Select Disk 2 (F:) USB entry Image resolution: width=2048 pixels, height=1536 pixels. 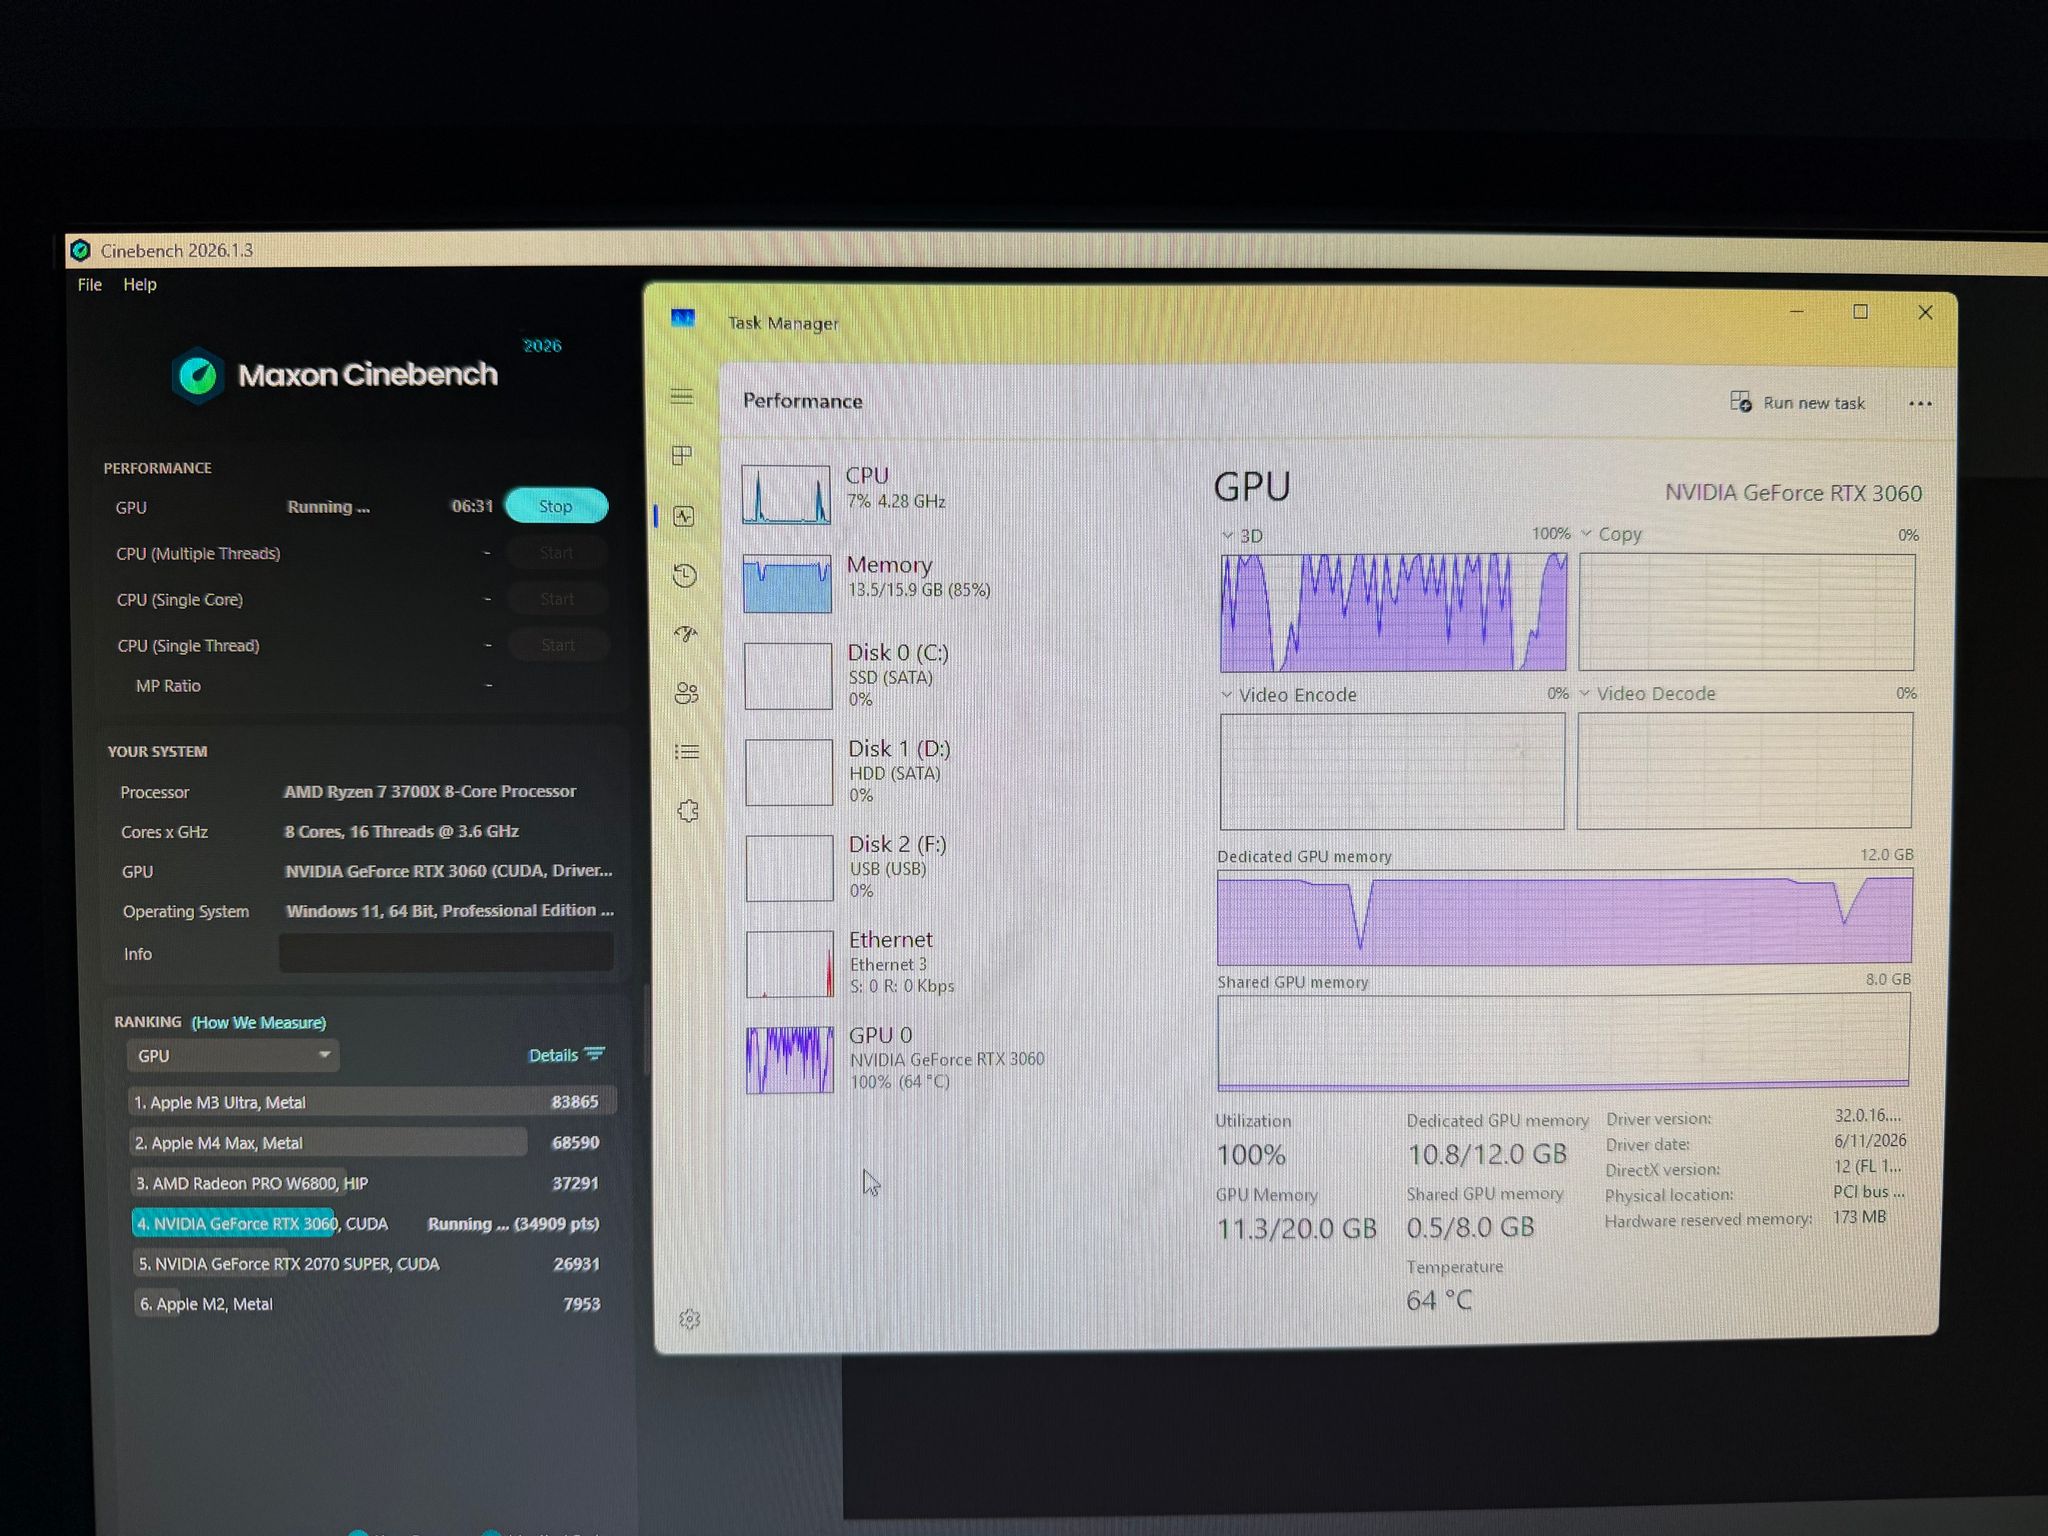(x=900, y=868)
